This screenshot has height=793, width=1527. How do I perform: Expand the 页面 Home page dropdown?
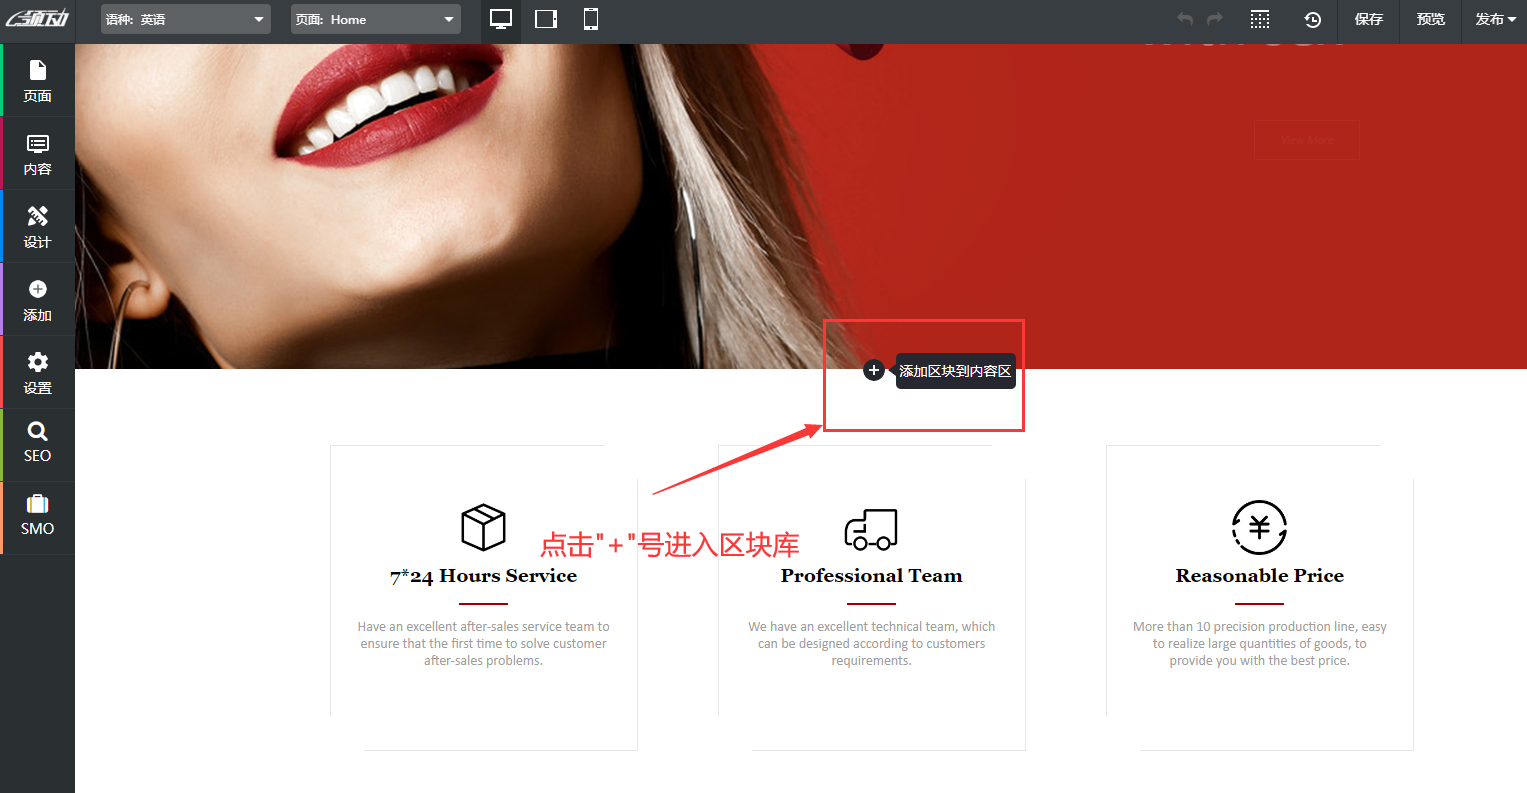[376, 19]
